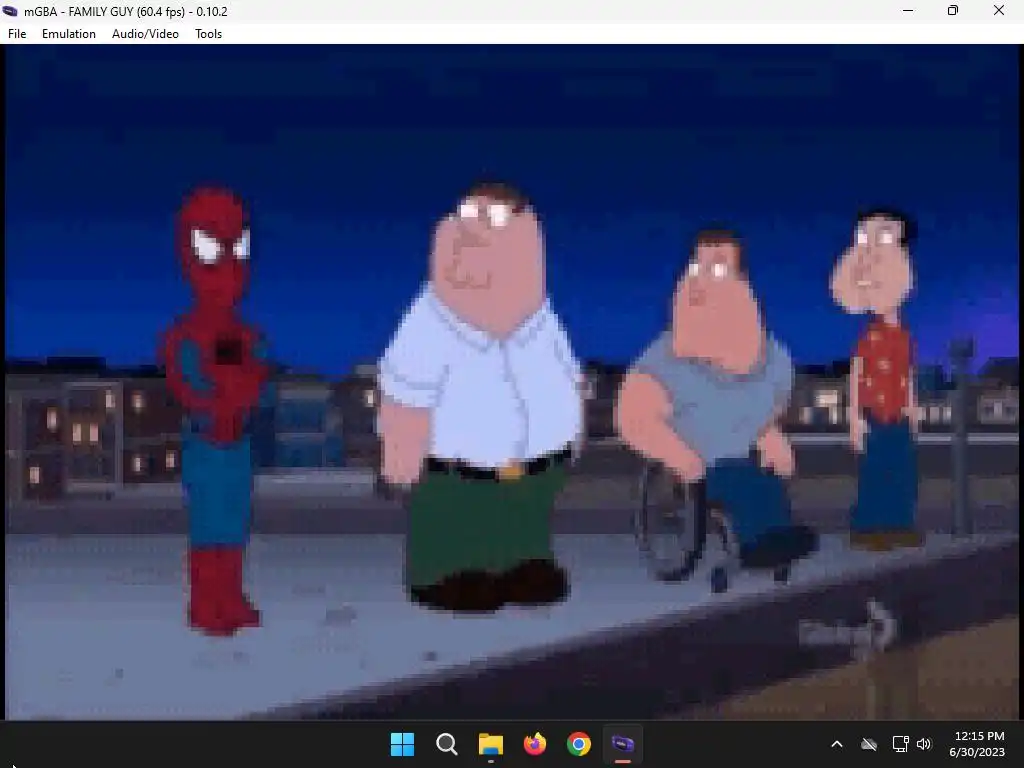The width and height of the screenshot is (1024, 768).
Task: Open the File menu
Action: (17, 34)
